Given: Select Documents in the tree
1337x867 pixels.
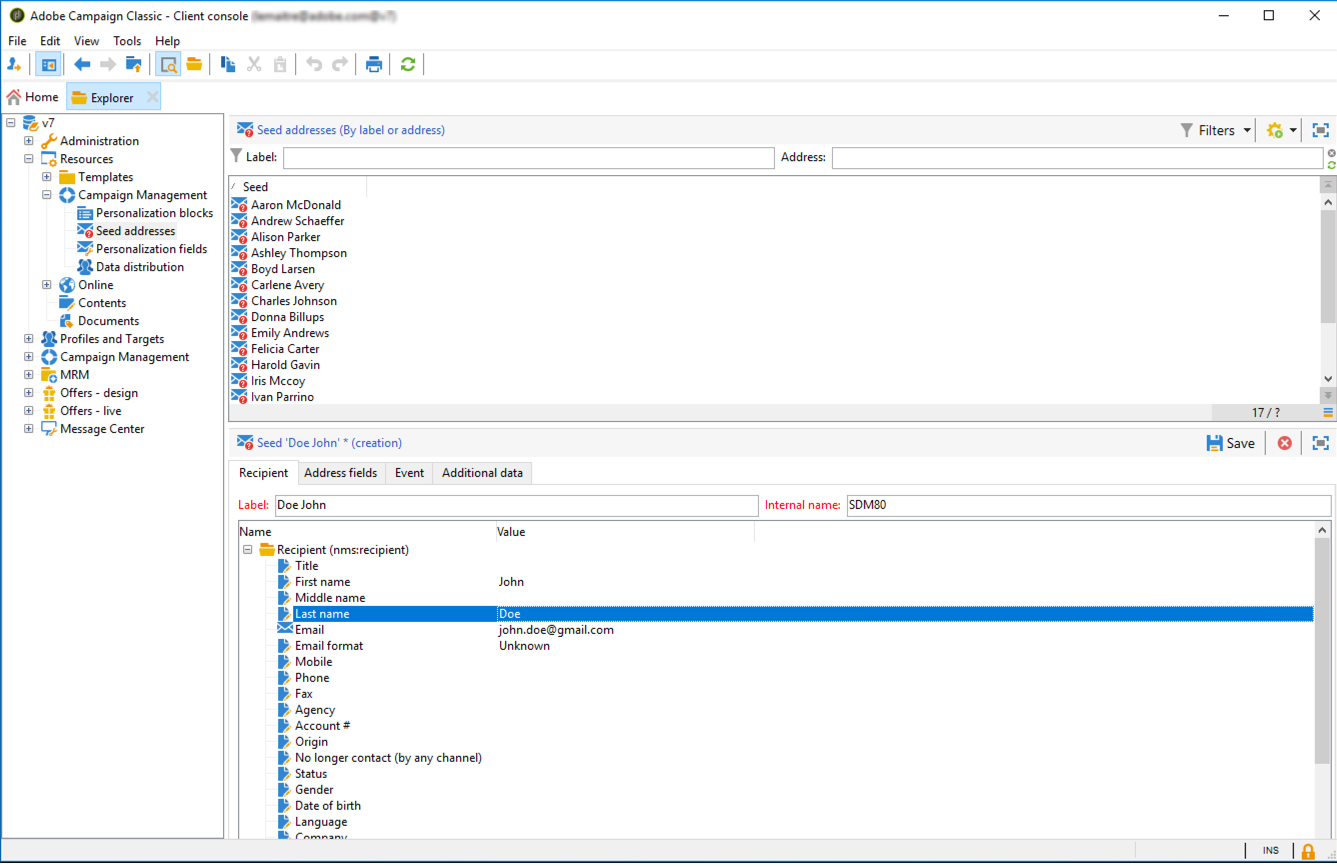Looking at the screenshot, I should (x=108, y=321).
